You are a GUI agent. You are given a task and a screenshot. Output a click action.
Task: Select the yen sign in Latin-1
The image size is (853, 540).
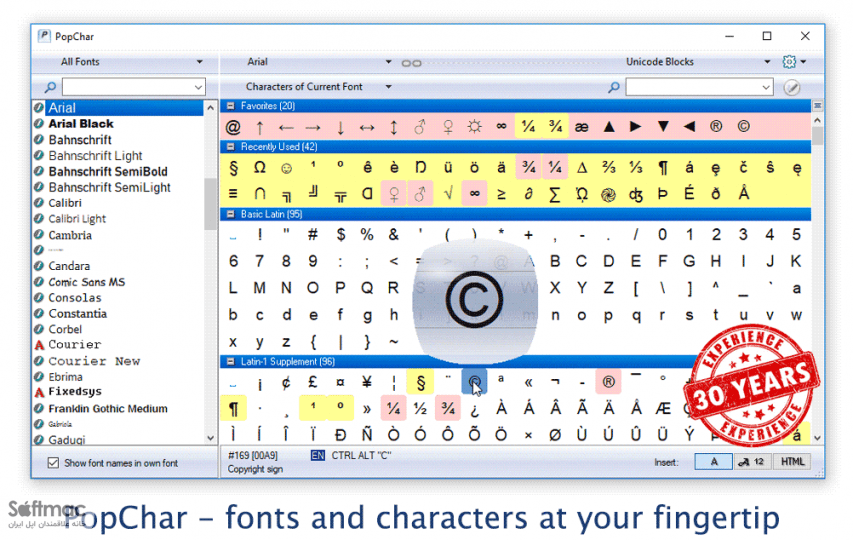367,382
